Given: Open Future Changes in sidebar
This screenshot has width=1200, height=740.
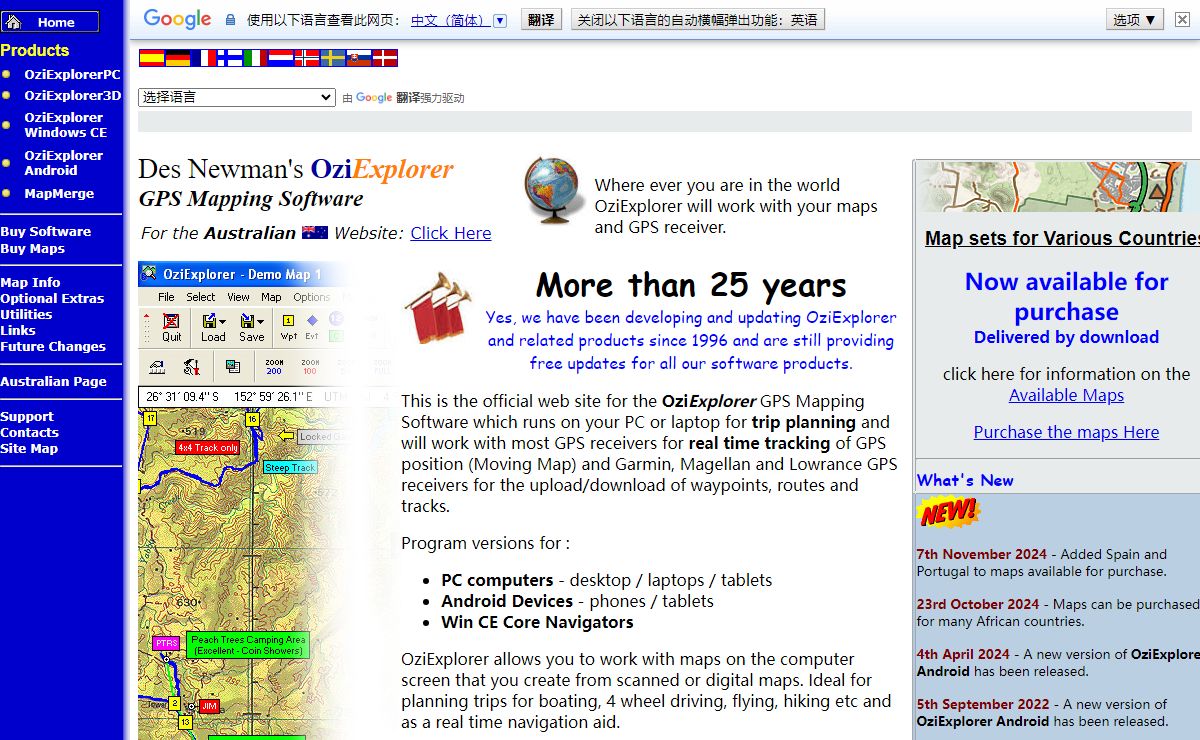Looking at the screenshot, I should 53,346.
